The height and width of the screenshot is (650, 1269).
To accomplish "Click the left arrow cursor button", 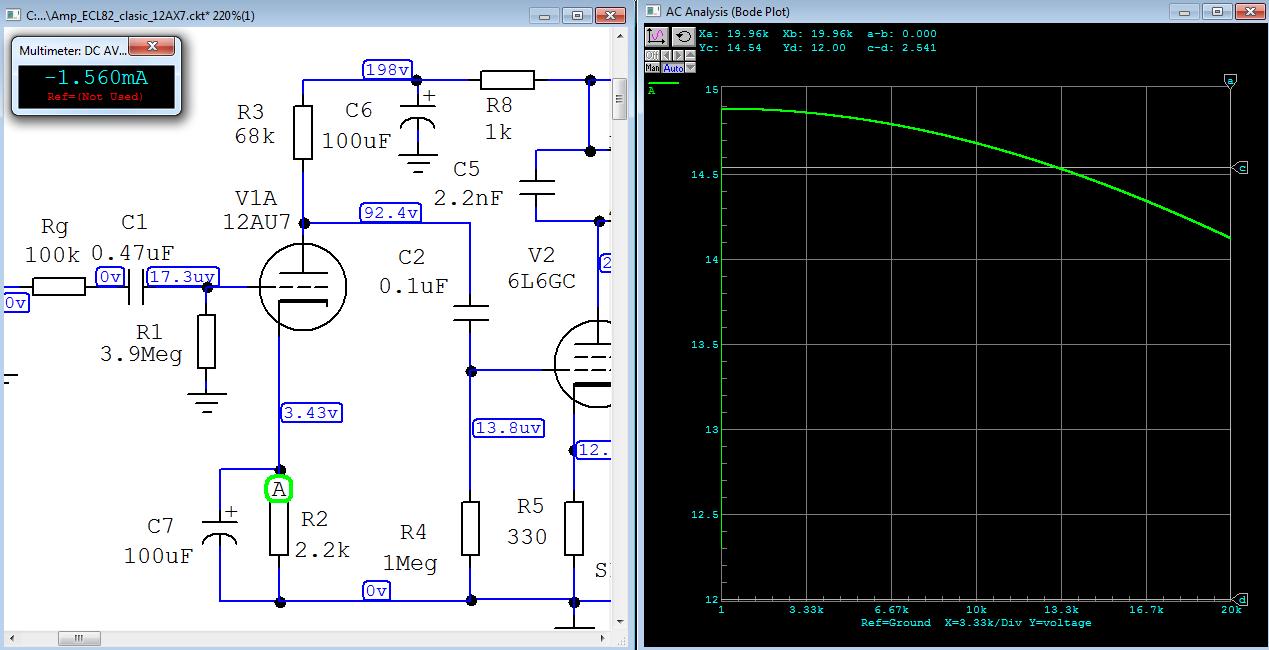I will pos(666,55).
